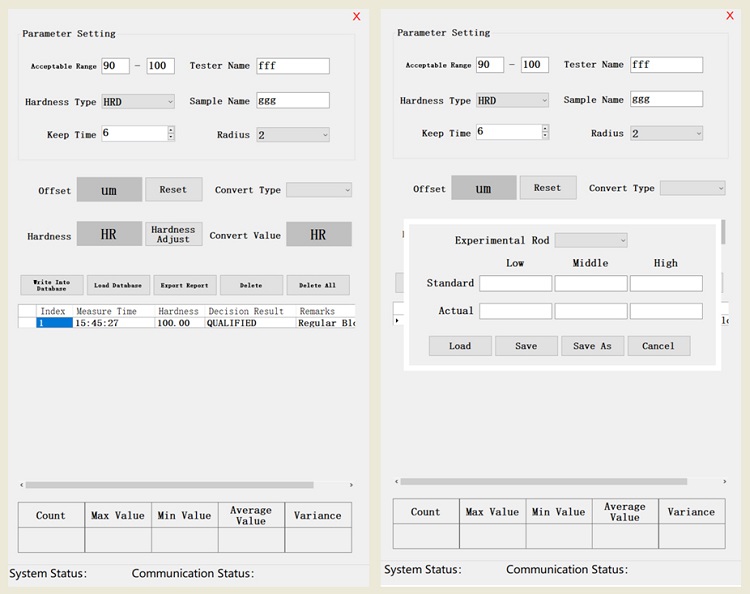Viewport: 750px width, 594px height.
Task: Click Delete All button
Action: (x=318, y=285)
